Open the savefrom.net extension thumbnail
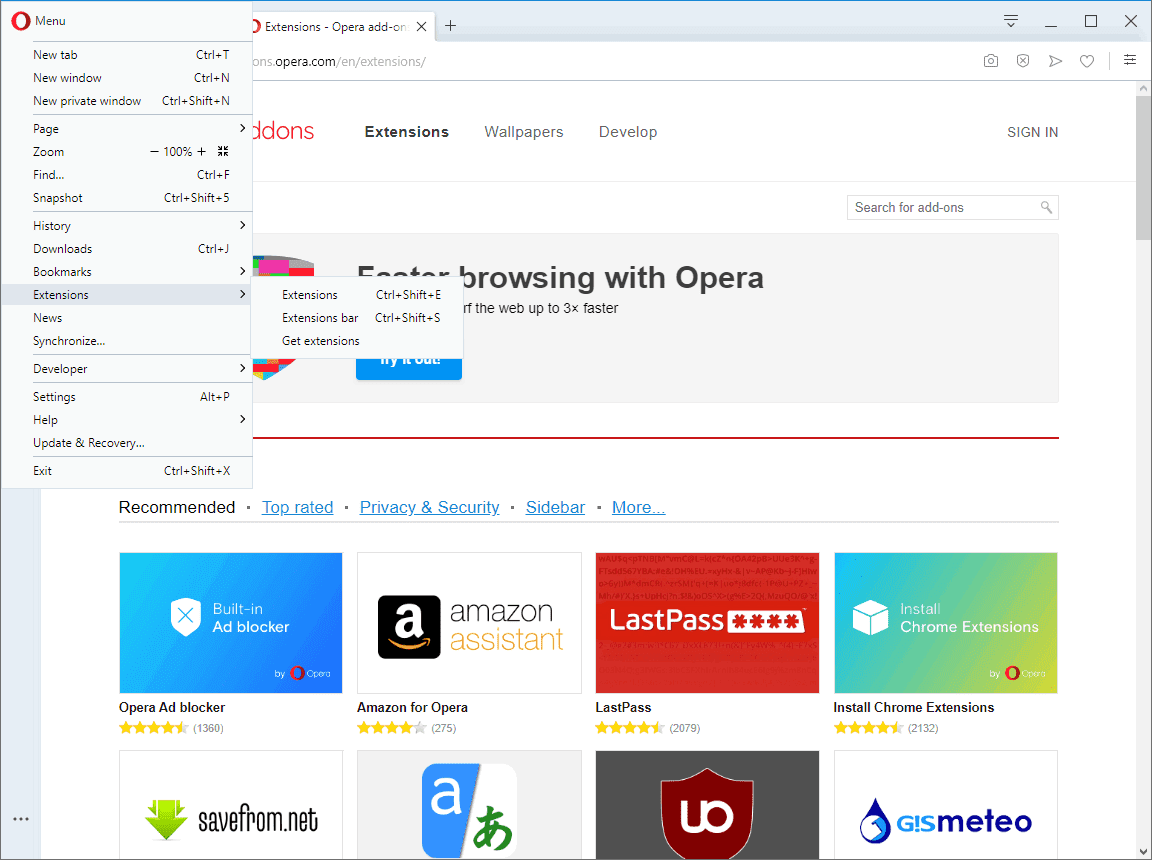1152x860 pixels. pos(231,804)
